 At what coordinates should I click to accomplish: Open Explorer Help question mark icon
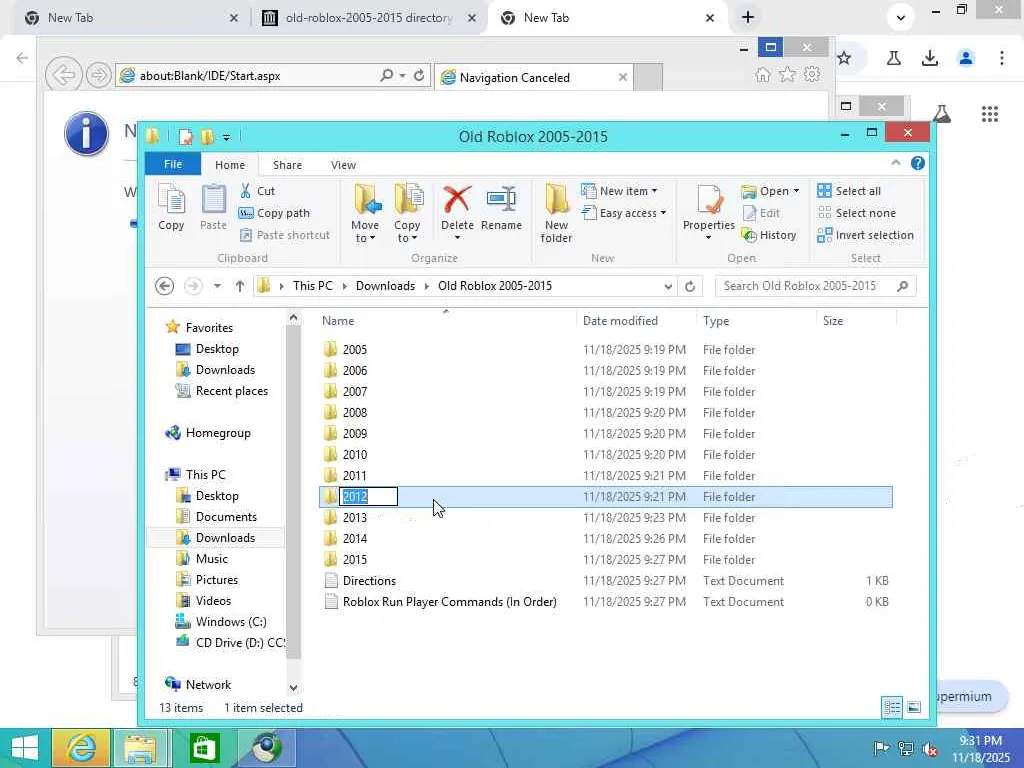918,163
